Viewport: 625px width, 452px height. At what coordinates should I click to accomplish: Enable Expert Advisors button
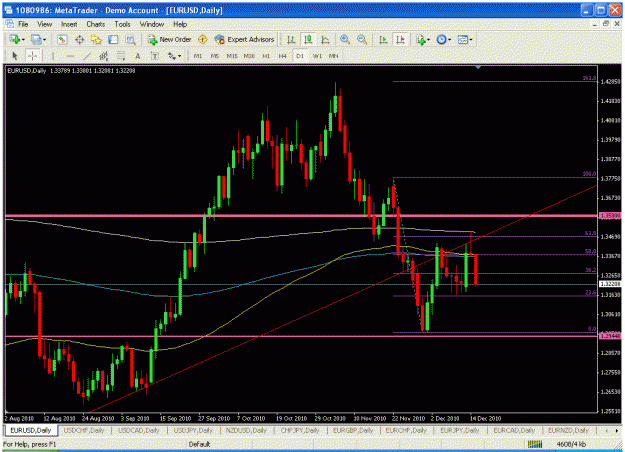[x=244, y=39]
